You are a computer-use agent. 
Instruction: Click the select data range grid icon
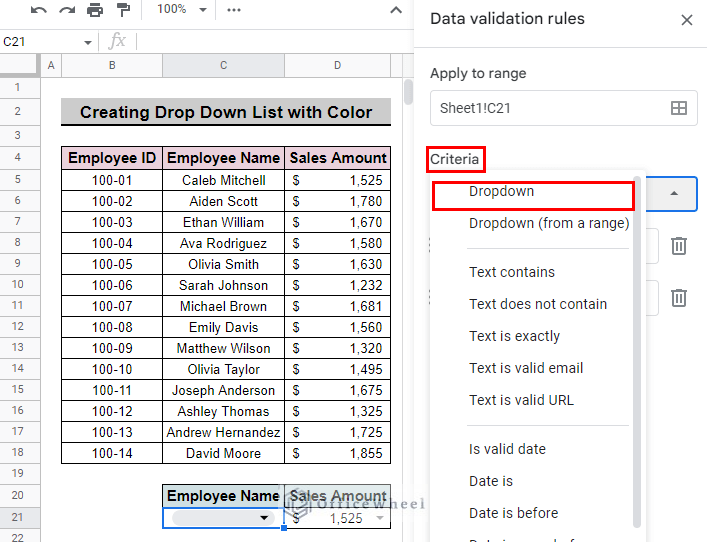tap(679, 108)
